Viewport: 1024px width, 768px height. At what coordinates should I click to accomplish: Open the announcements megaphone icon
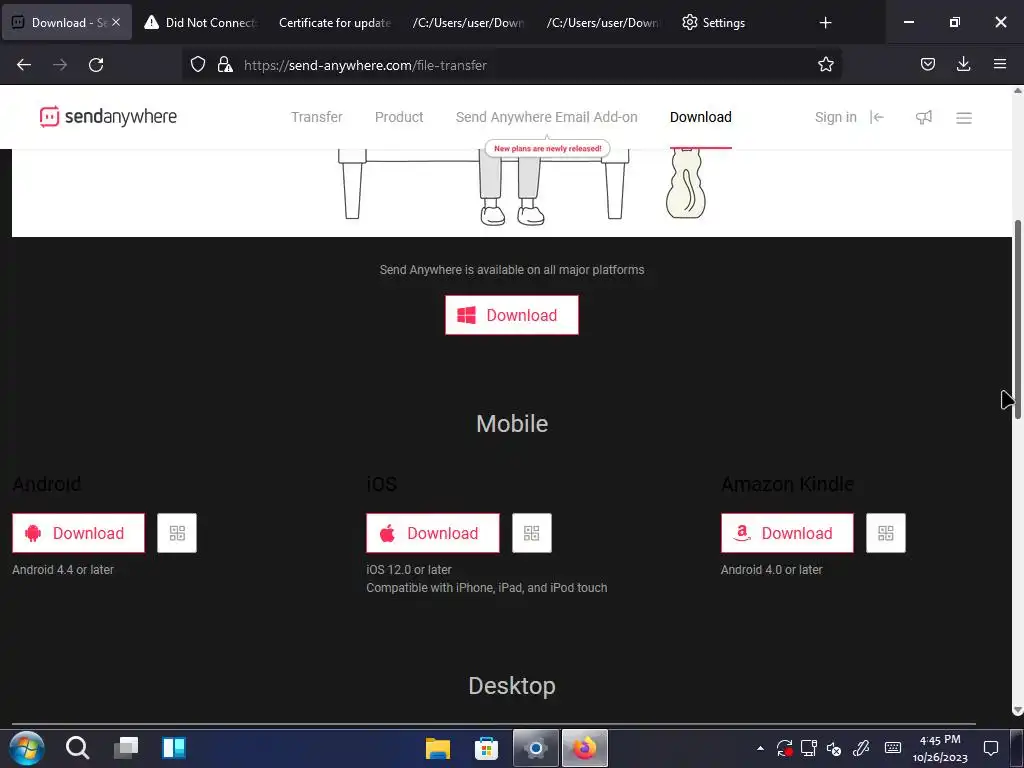923,118
